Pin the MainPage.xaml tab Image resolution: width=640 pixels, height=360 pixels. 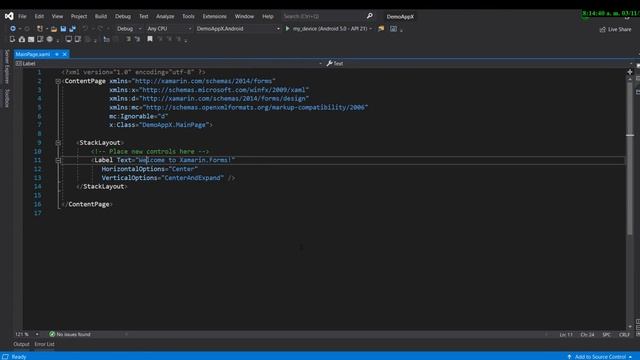(57, 54)
